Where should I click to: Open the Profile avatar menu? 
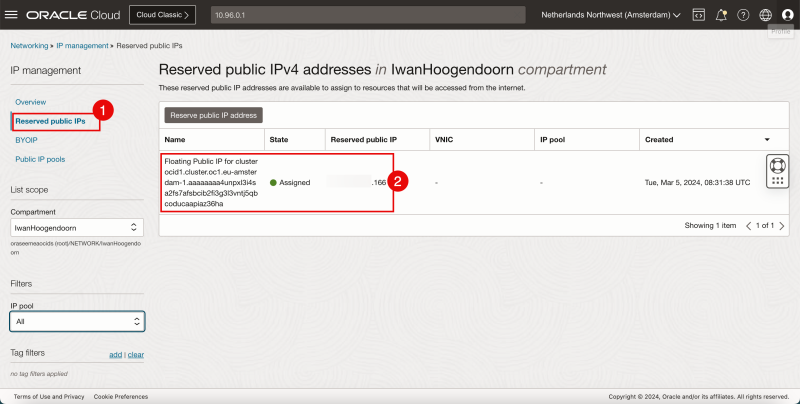(786, 15)
